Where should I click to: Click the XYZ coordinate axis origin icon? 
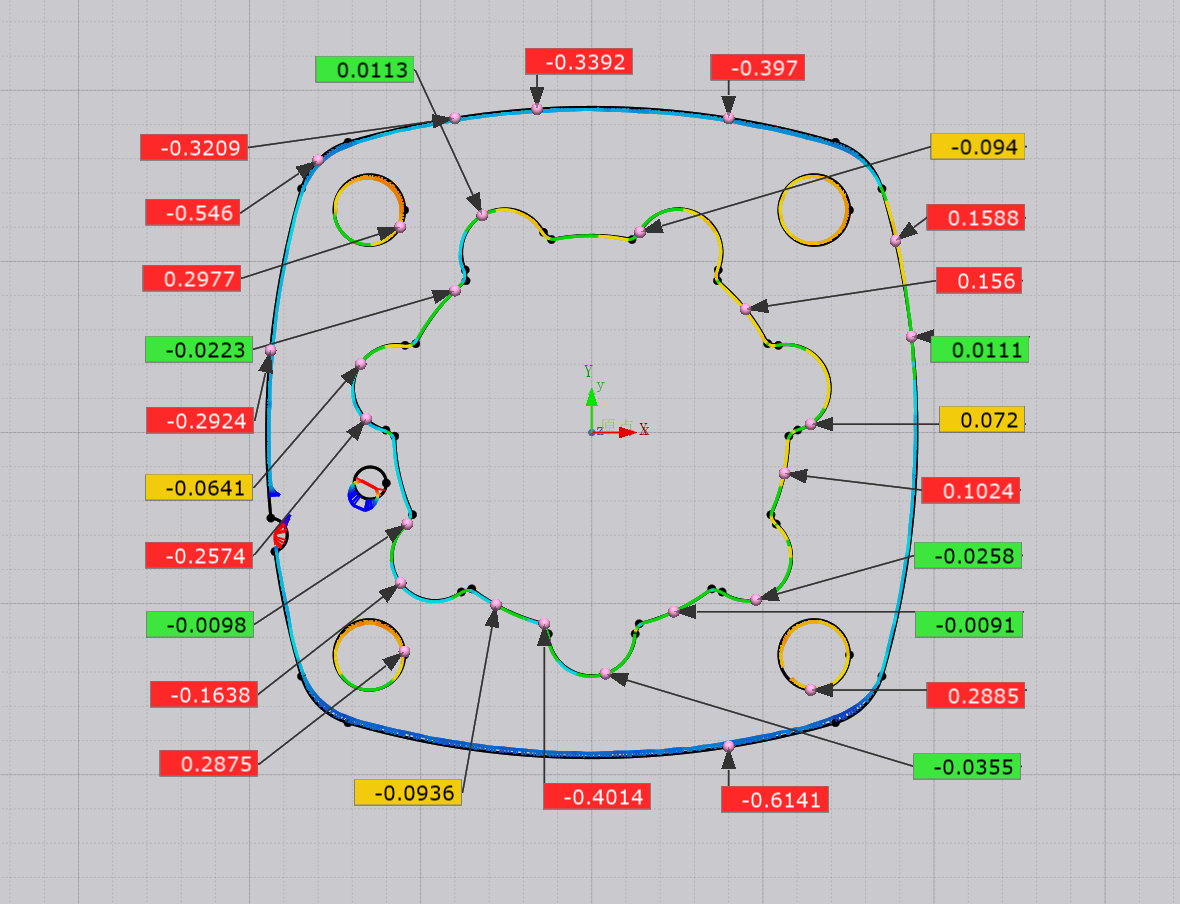pyautogui.click(x=592, y=431)
